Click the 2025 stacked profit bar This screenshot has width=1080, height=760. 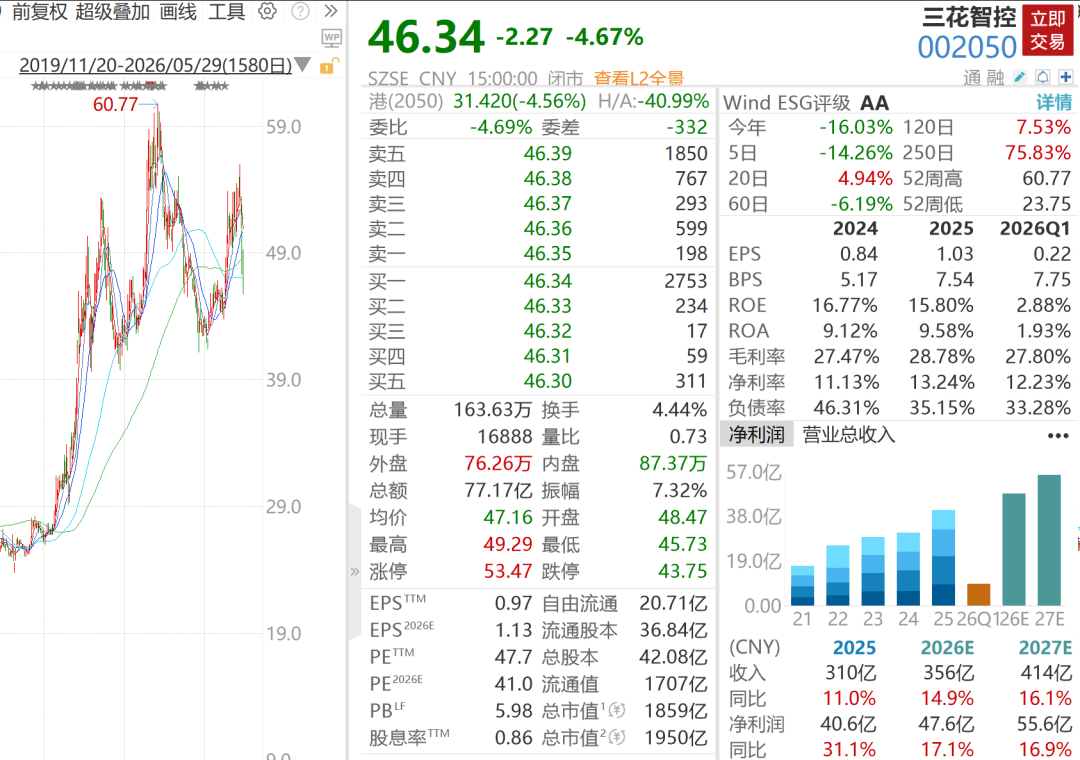pos(943,557)
